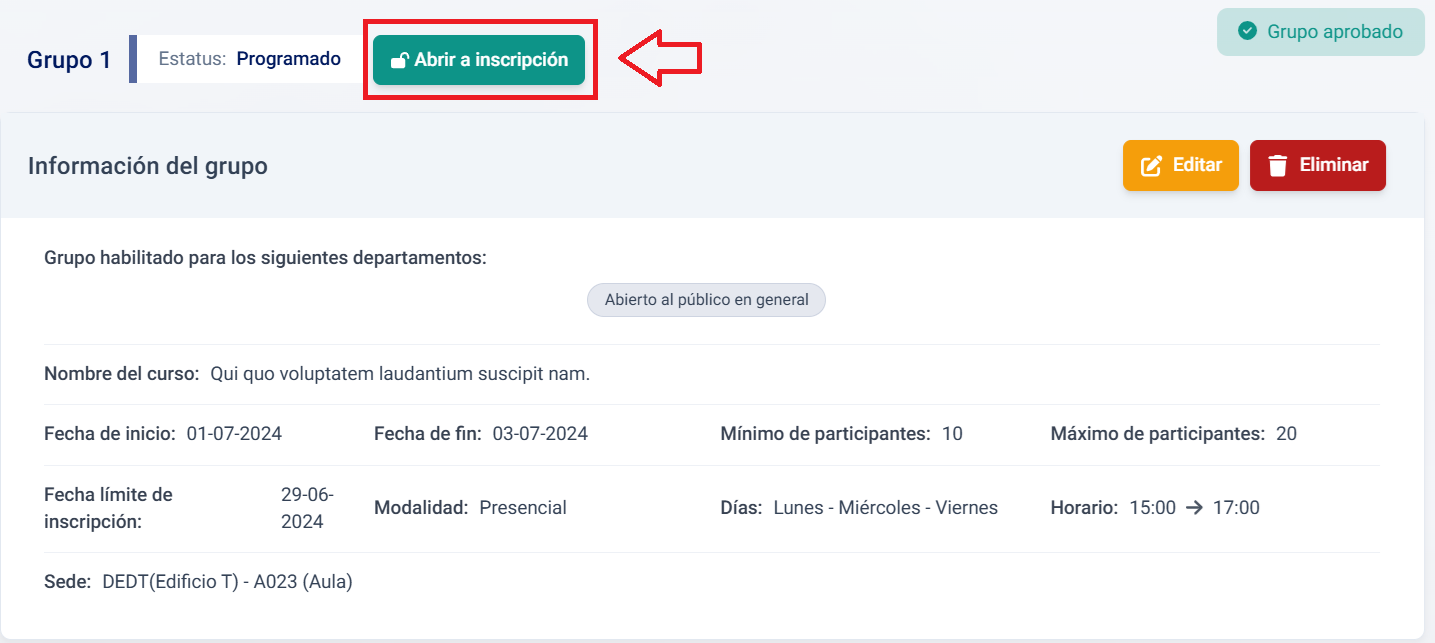Click the course name Qui quo voluptatem text
1435x643 pixels.
[400, 374]
